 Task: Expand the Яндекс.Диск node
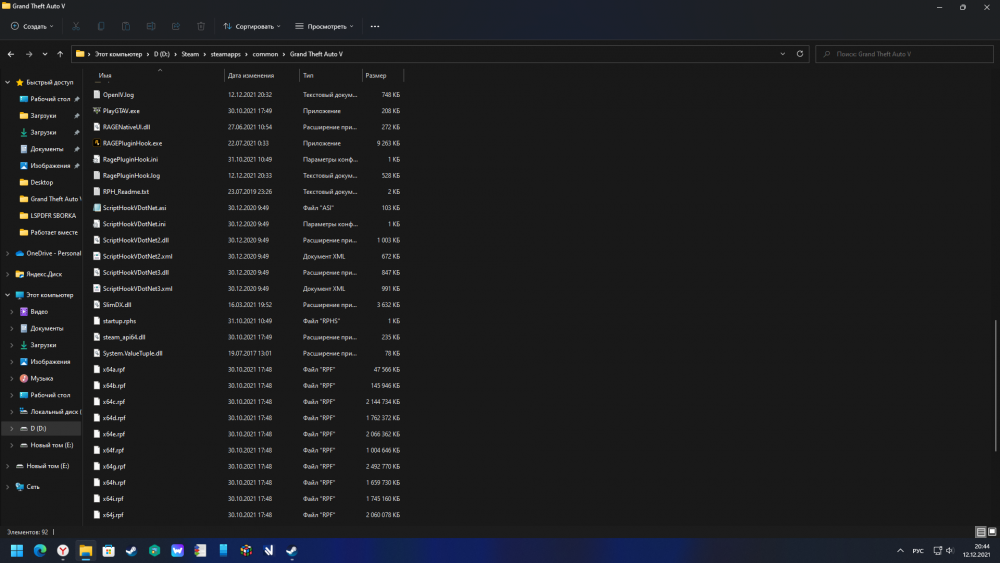(x=8, y=274)
